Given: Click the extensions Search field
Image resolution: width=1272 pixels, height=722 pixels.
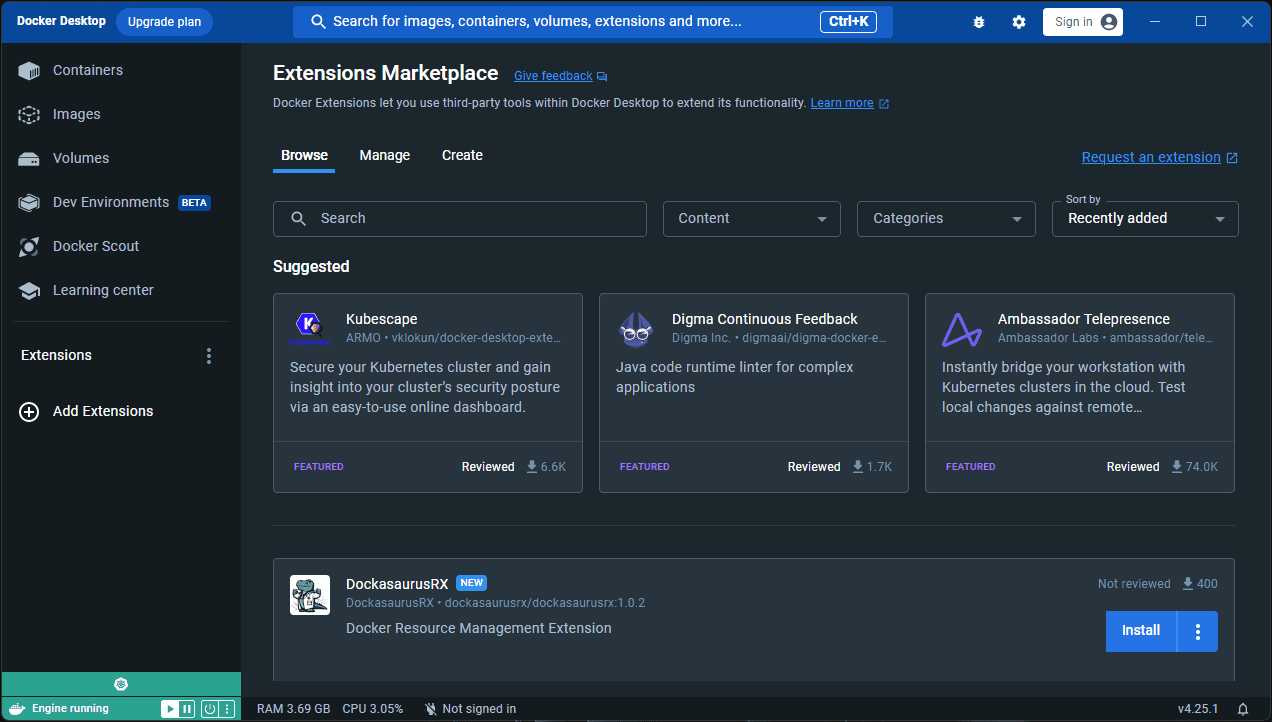Looking at the screenshot, I should [x=460, y=219].
